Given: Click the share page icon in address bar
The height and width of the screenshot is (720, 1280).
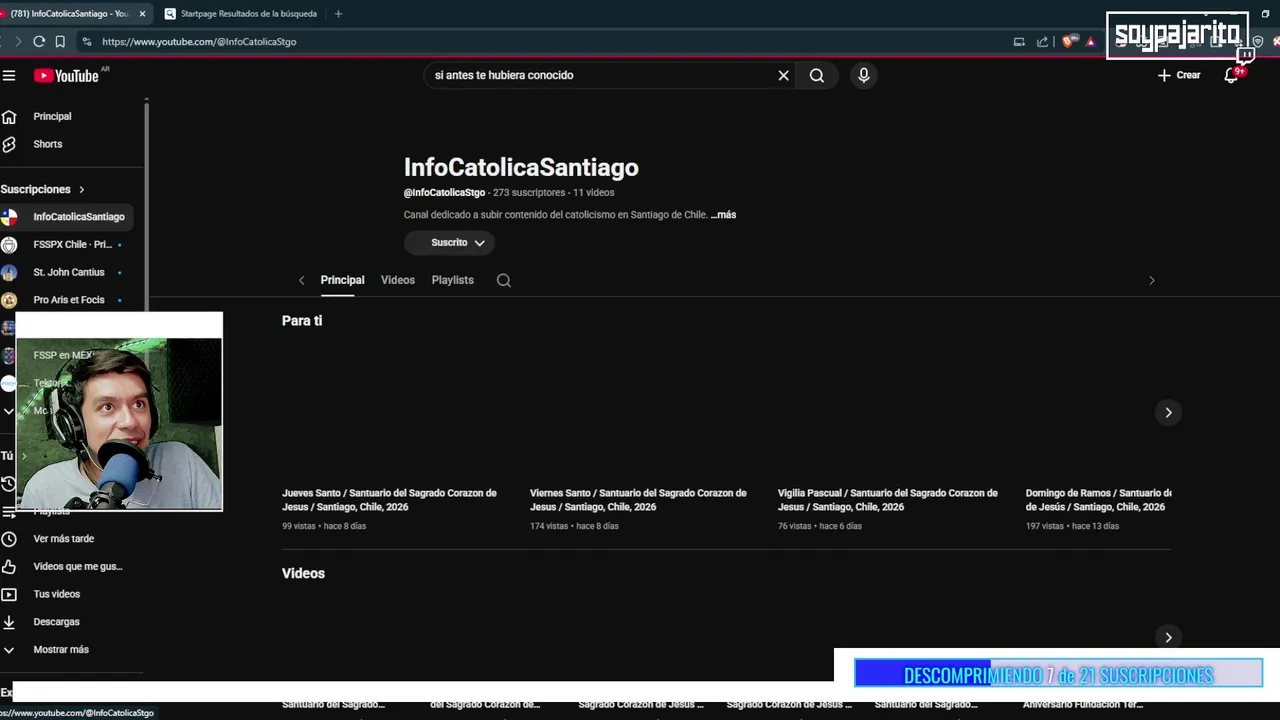Looking at the screenshot, I should coord(1043,41).
